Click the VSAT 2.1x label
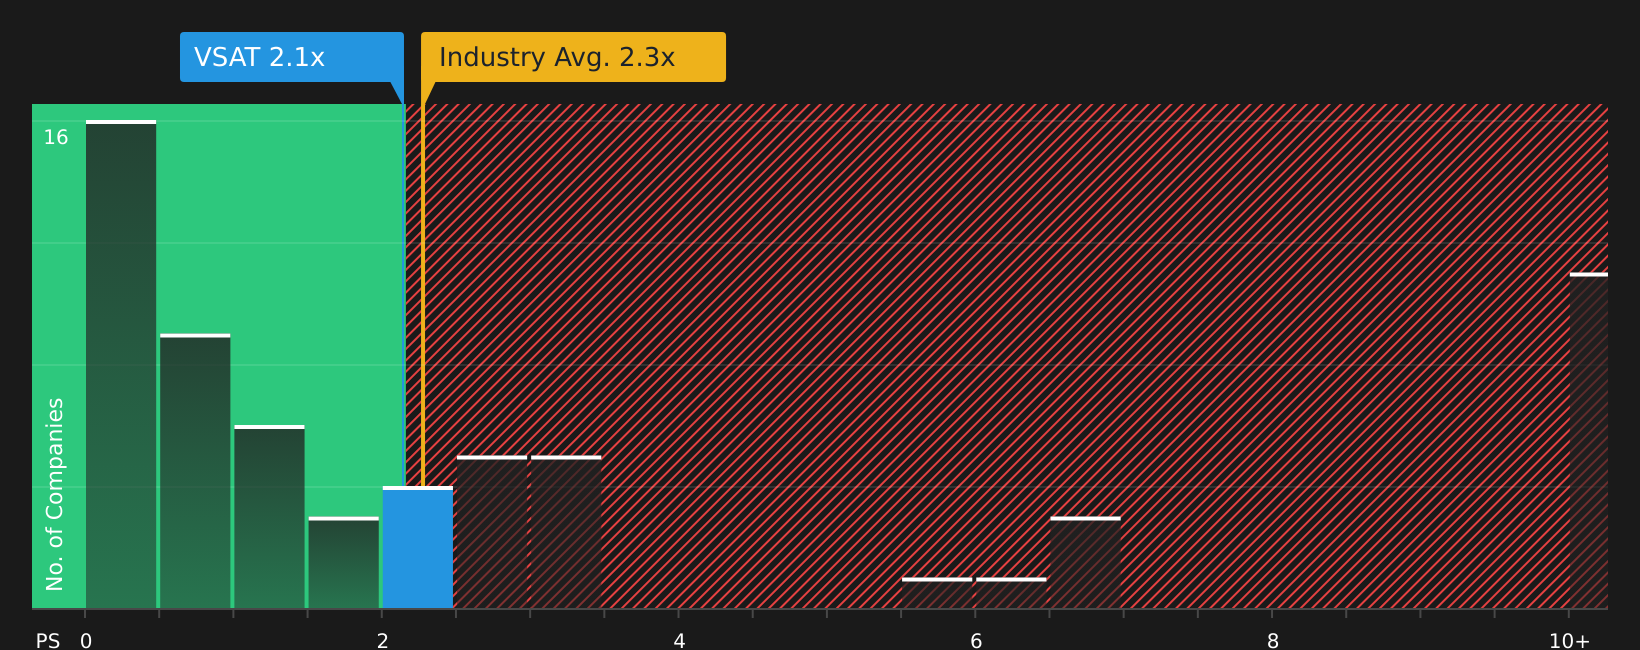Image resolution: width=1640 pixels, height=650 pixels. (x=292, y=57)
